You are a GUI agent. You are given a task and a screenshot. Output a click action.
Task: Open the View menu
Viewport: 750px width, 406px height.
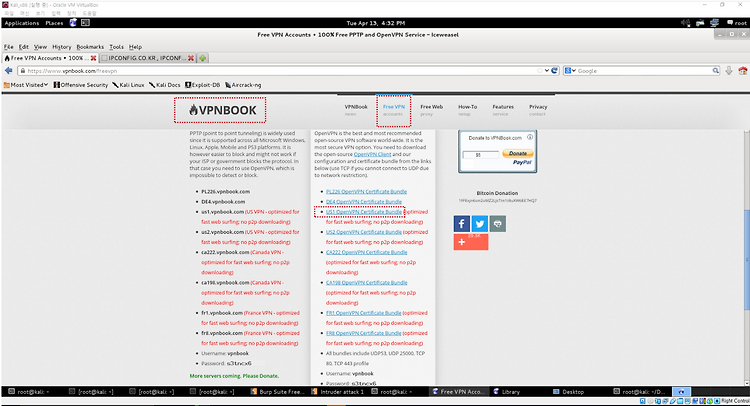(40, 47)
